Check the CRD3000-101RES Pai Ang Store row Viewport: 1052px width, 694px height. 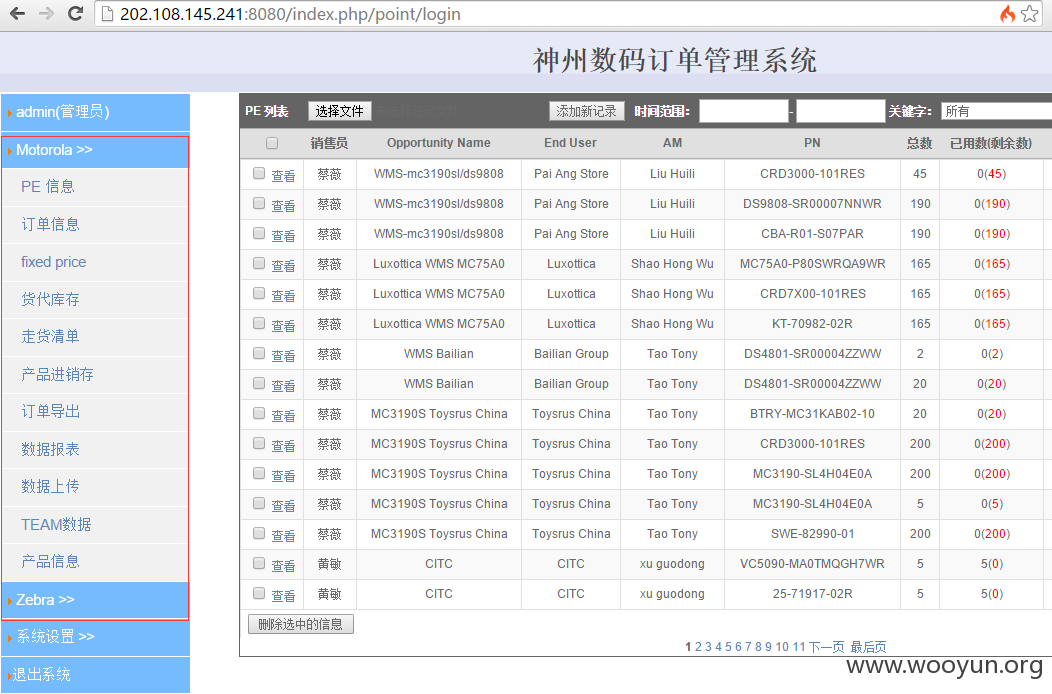pyautogui.click(x=259, y=173)
